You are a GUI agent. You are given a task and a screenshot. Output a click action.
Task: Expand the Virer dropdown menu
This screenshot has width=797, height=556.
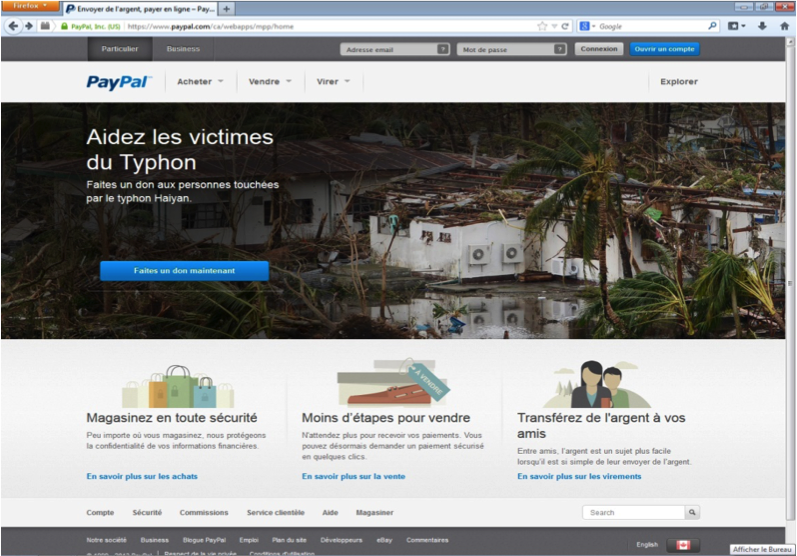(x=333, y=82)
